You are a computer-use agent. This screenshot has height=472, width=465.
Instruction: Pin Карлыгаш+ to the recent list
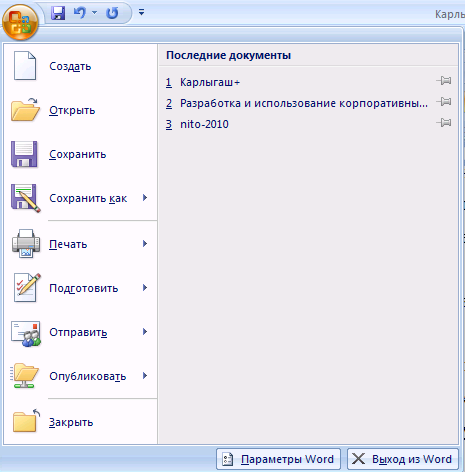[x=444, y=81]
